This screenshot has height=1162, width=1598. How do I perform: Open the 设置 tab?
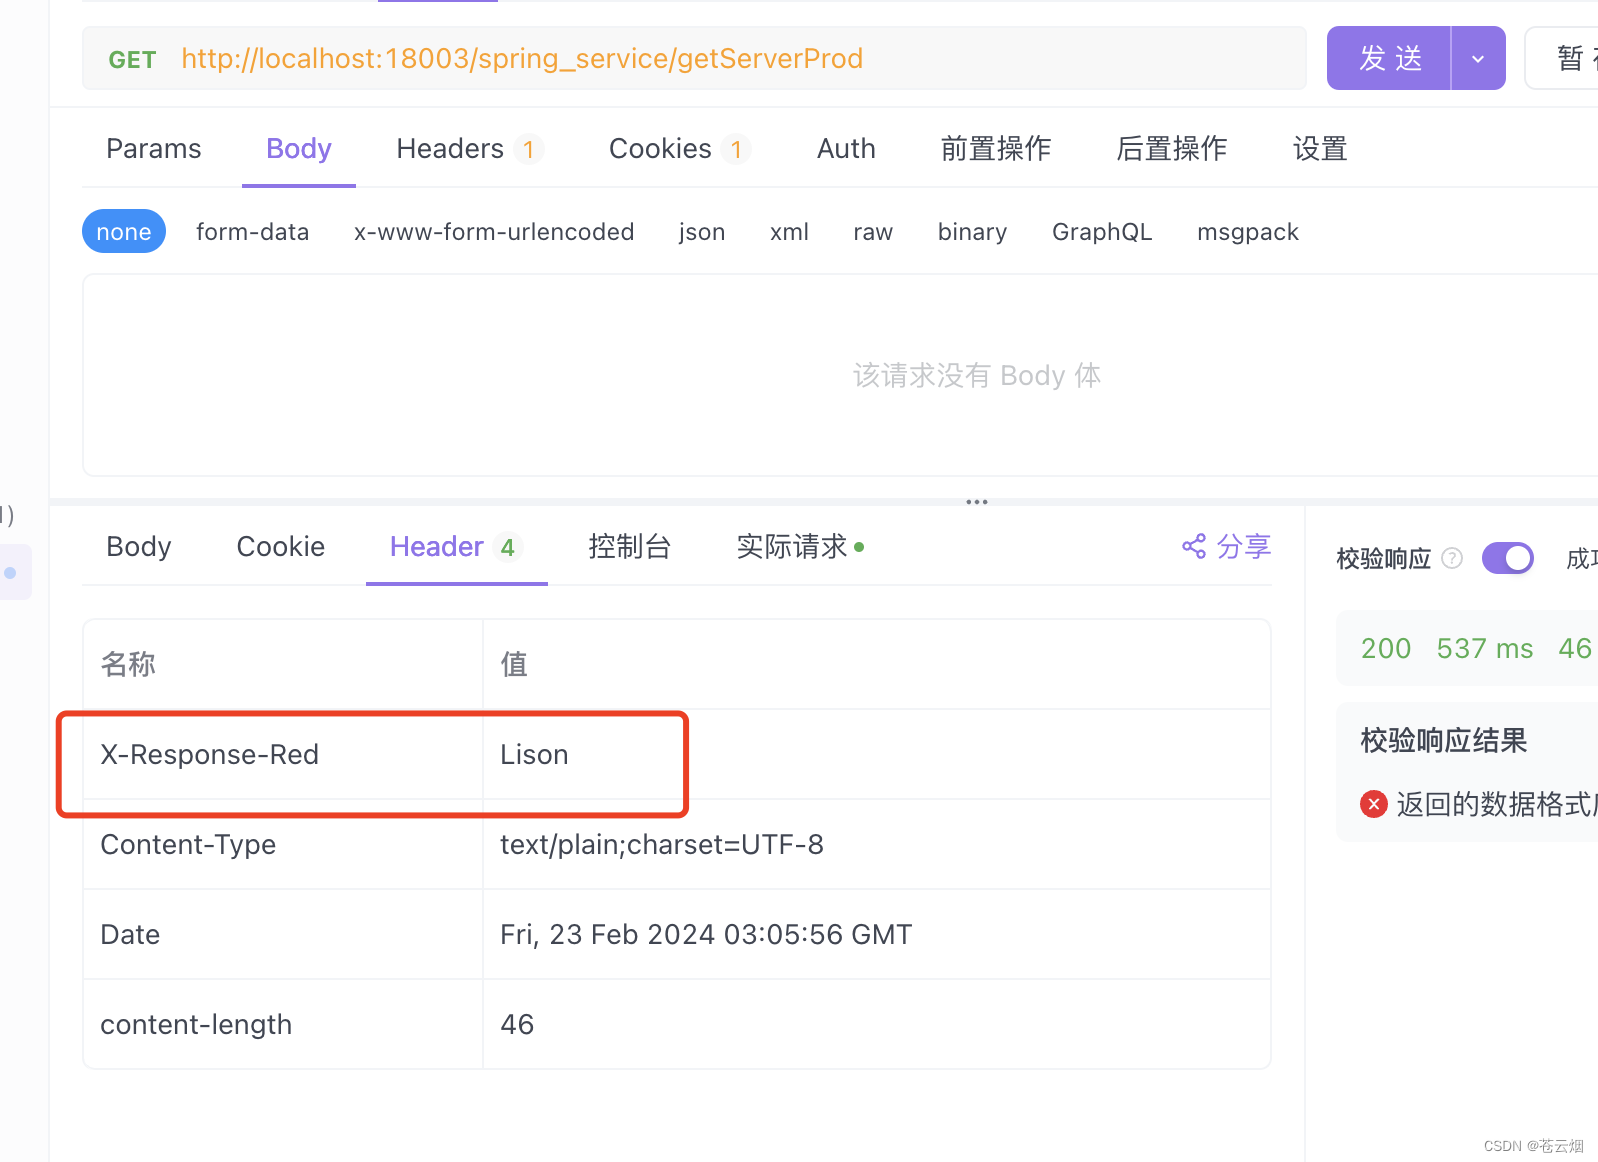(1320, 148)
